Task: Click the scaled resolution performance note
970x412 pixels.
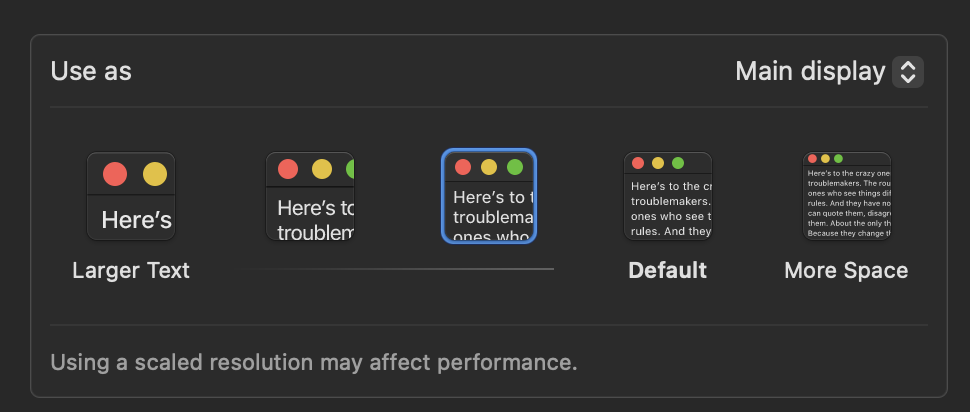Action: tap(314, 363)
